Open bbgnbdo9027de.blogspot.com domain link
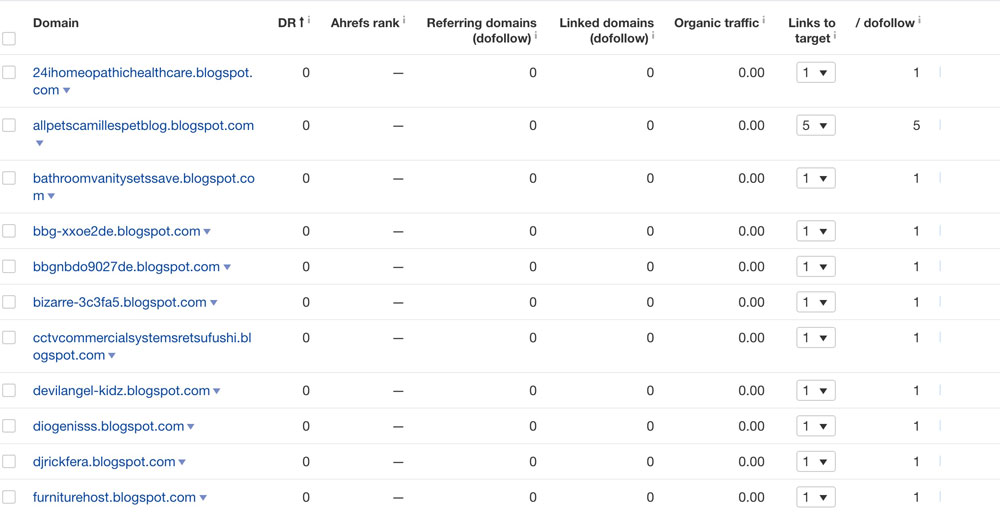The height and width of the screenshot is (514, 1000). (126, 267)
